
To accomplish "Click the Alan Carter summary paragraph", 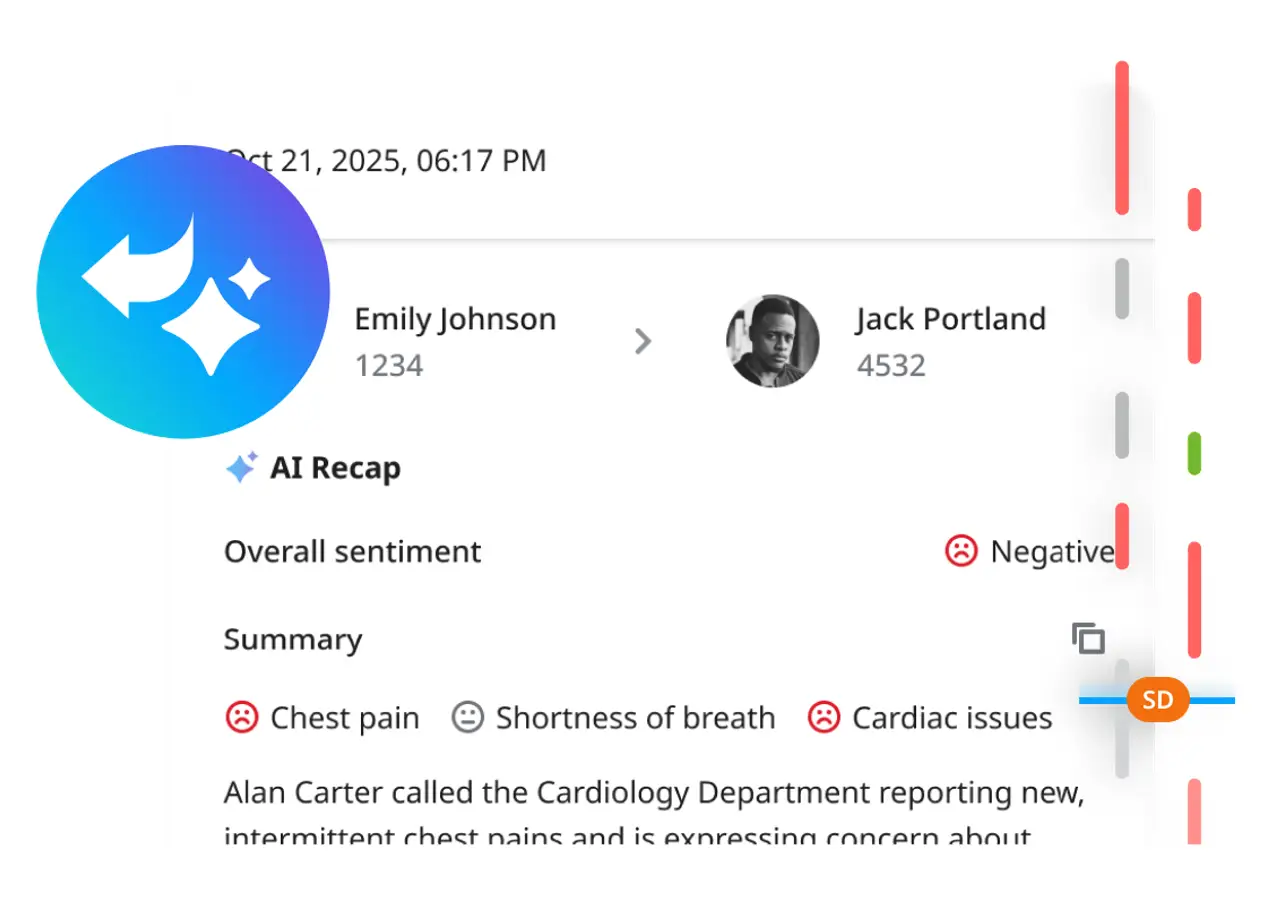I will pyautogui.click(x=654, y=795).
